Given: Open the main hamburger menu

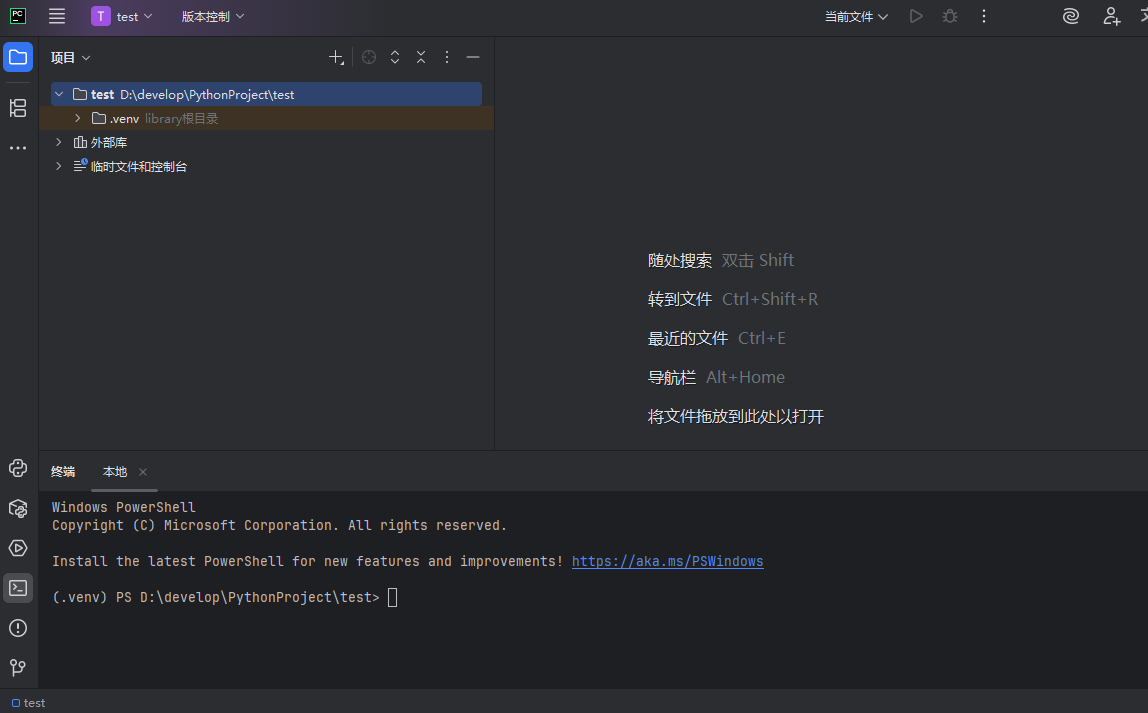Looking at the screenshot, I should click(x=57, y=16).
